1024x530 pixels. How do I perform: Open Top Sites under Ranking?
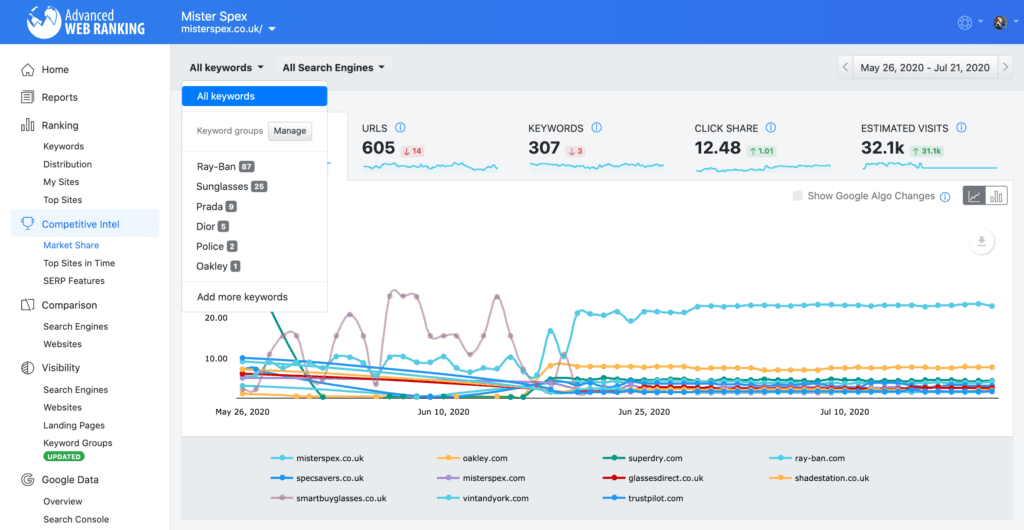pos(63,200)
